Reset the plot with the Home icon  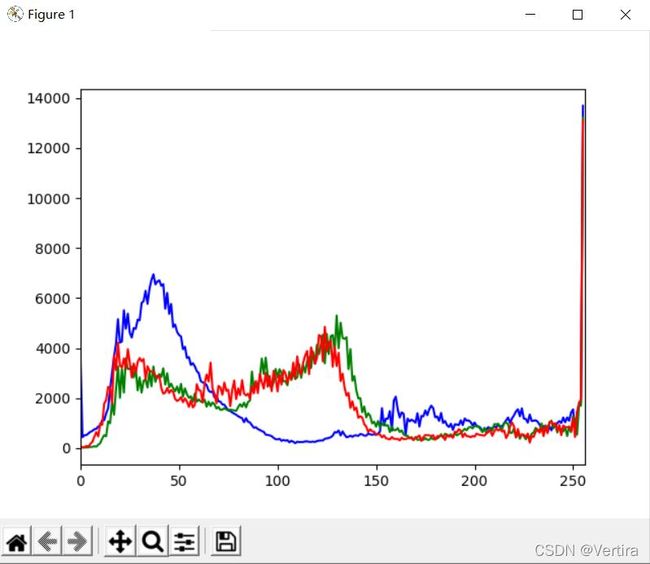(x=17, y=542)
